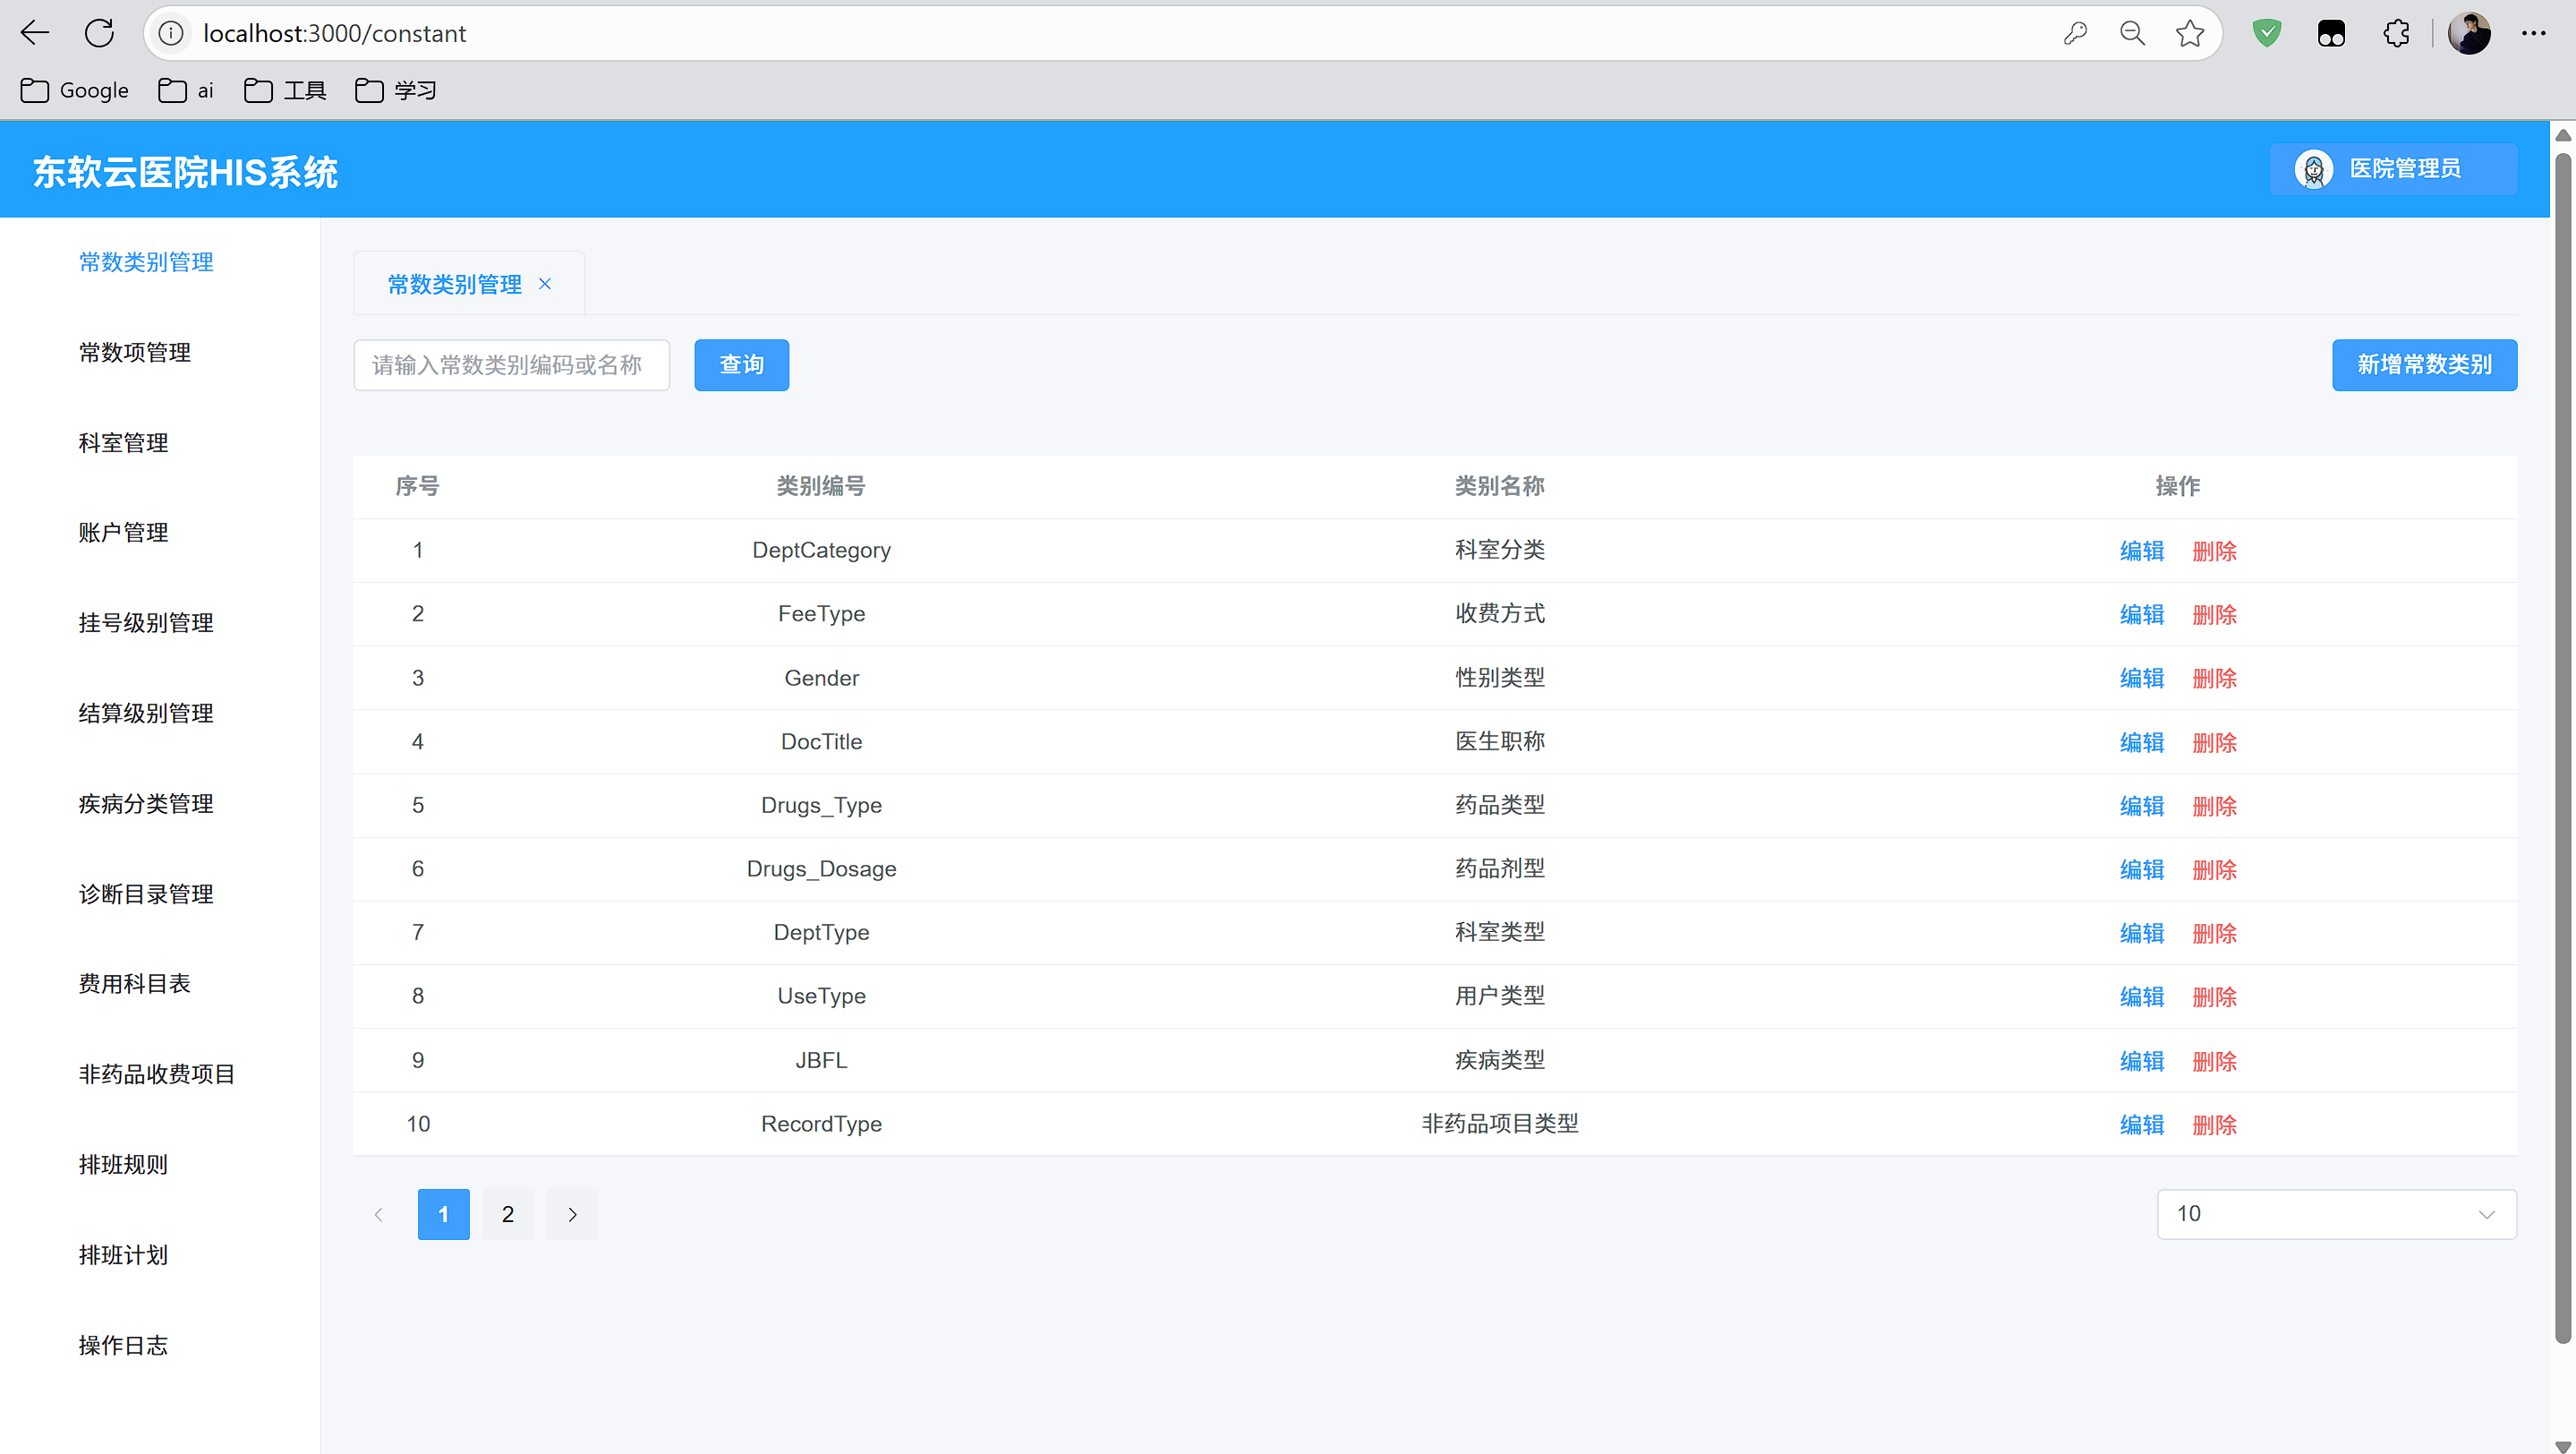The image size is (2576, 1454).
Task: Go to next page with right chevron
Action: click(x=572, y=1214)
